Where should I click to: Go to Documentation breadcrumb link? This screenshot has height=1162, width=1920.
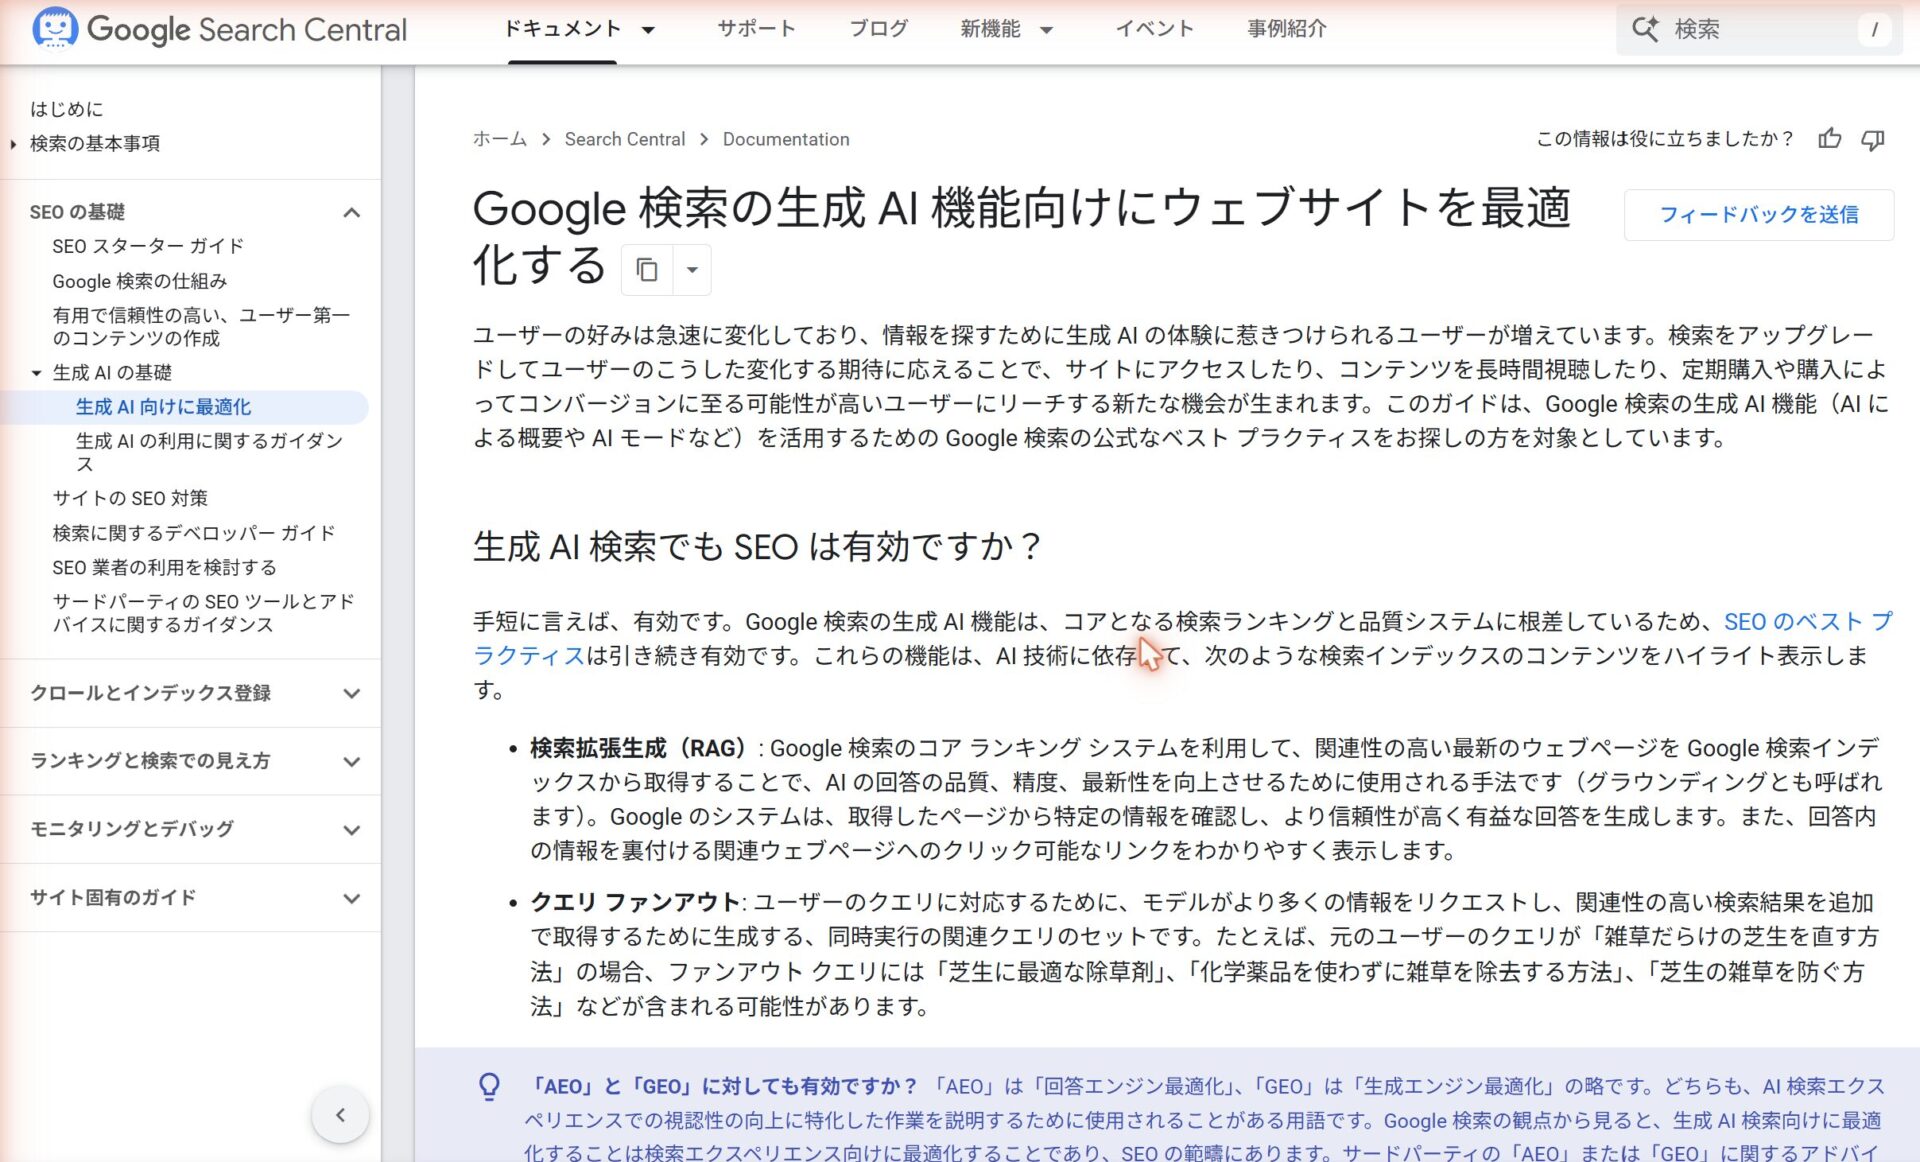pos(786,139)
